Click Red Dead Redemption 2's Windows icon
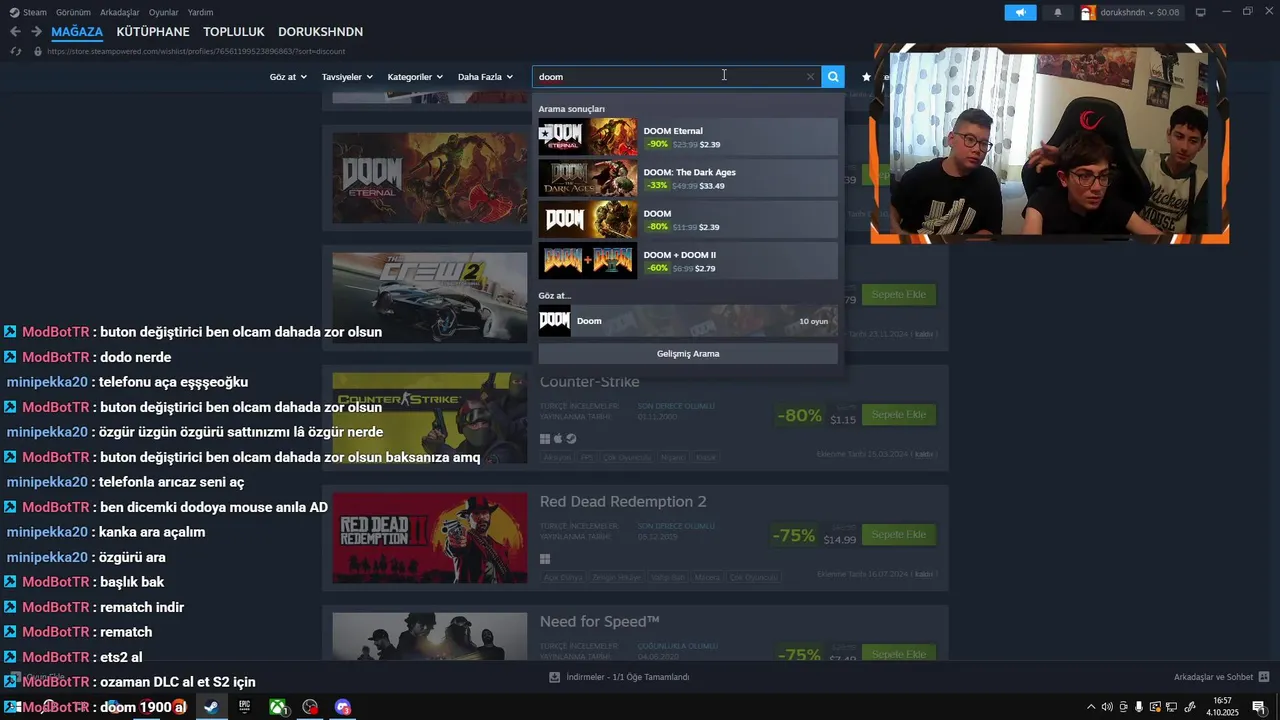 [x=545, y=558]
